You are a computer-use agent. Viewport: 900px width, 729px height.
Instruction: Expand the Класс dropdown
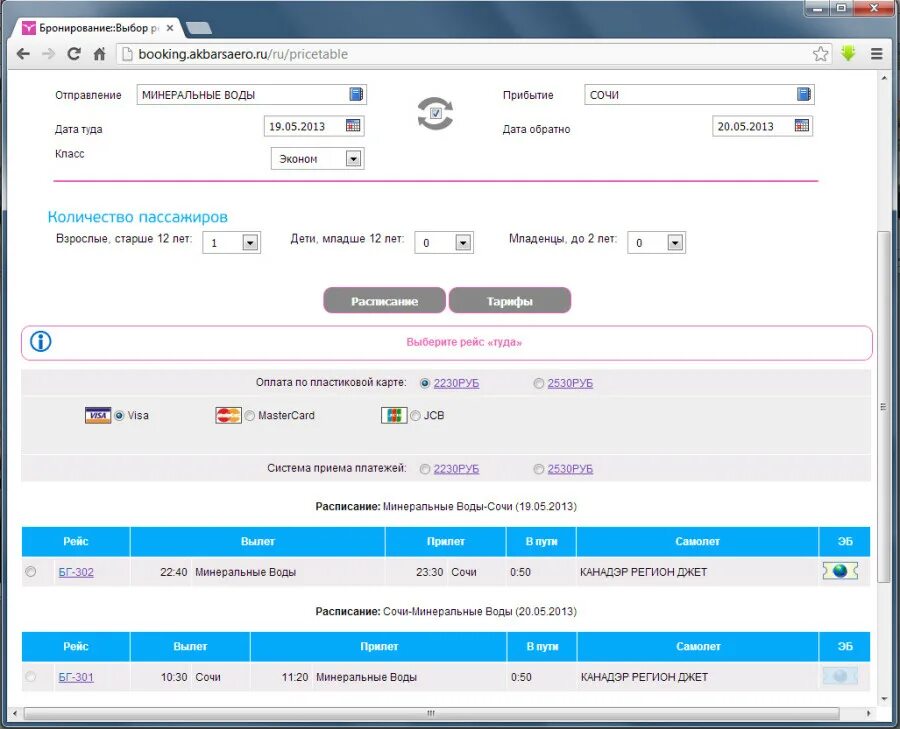[354, 158]
